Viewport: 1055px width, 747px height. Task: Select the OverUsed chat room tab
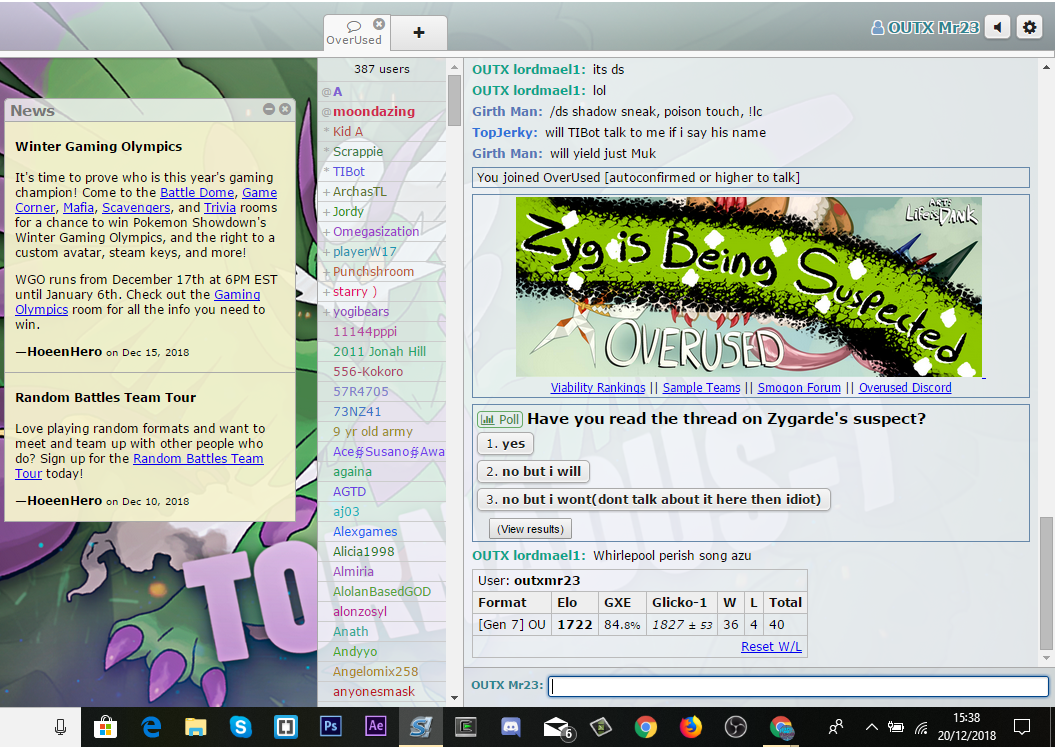pyautogui.click(x=354, y=33)
